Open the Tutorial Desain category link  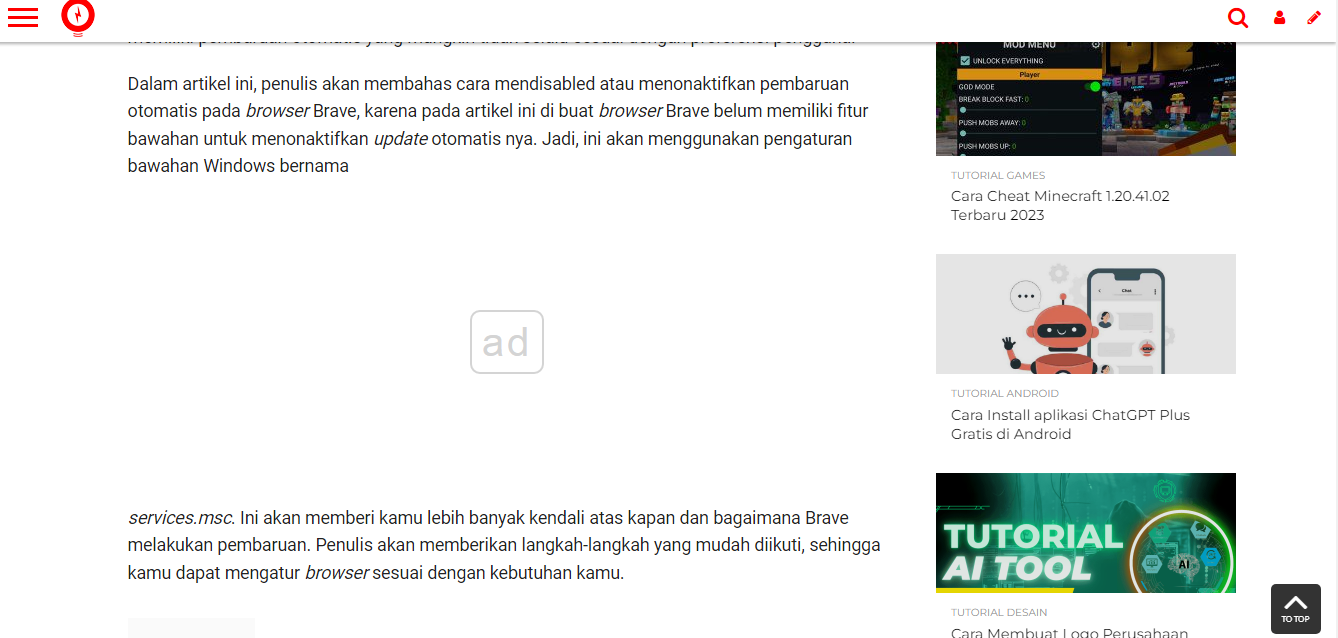click(x=999, y=612)
